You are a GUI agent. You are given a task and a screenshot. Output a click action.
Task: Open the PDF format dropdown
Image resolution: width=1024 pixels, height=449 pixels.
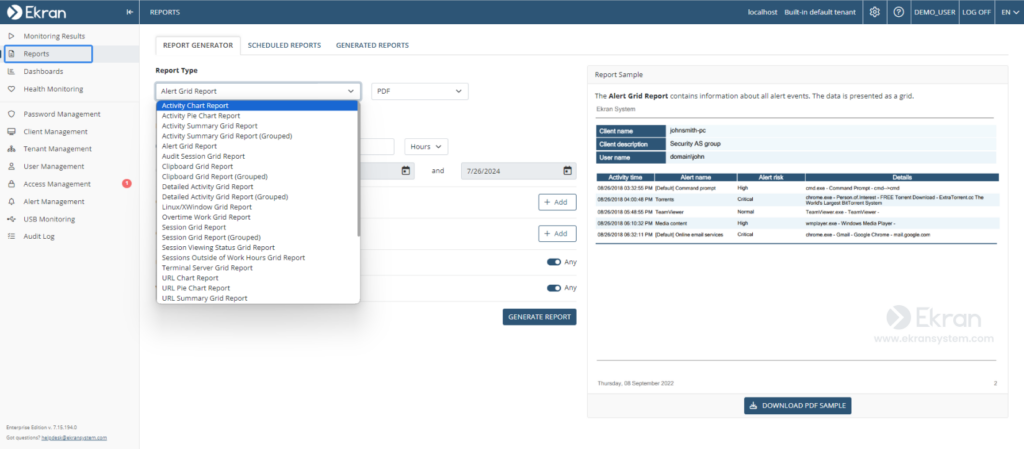(x=420, y=91)
